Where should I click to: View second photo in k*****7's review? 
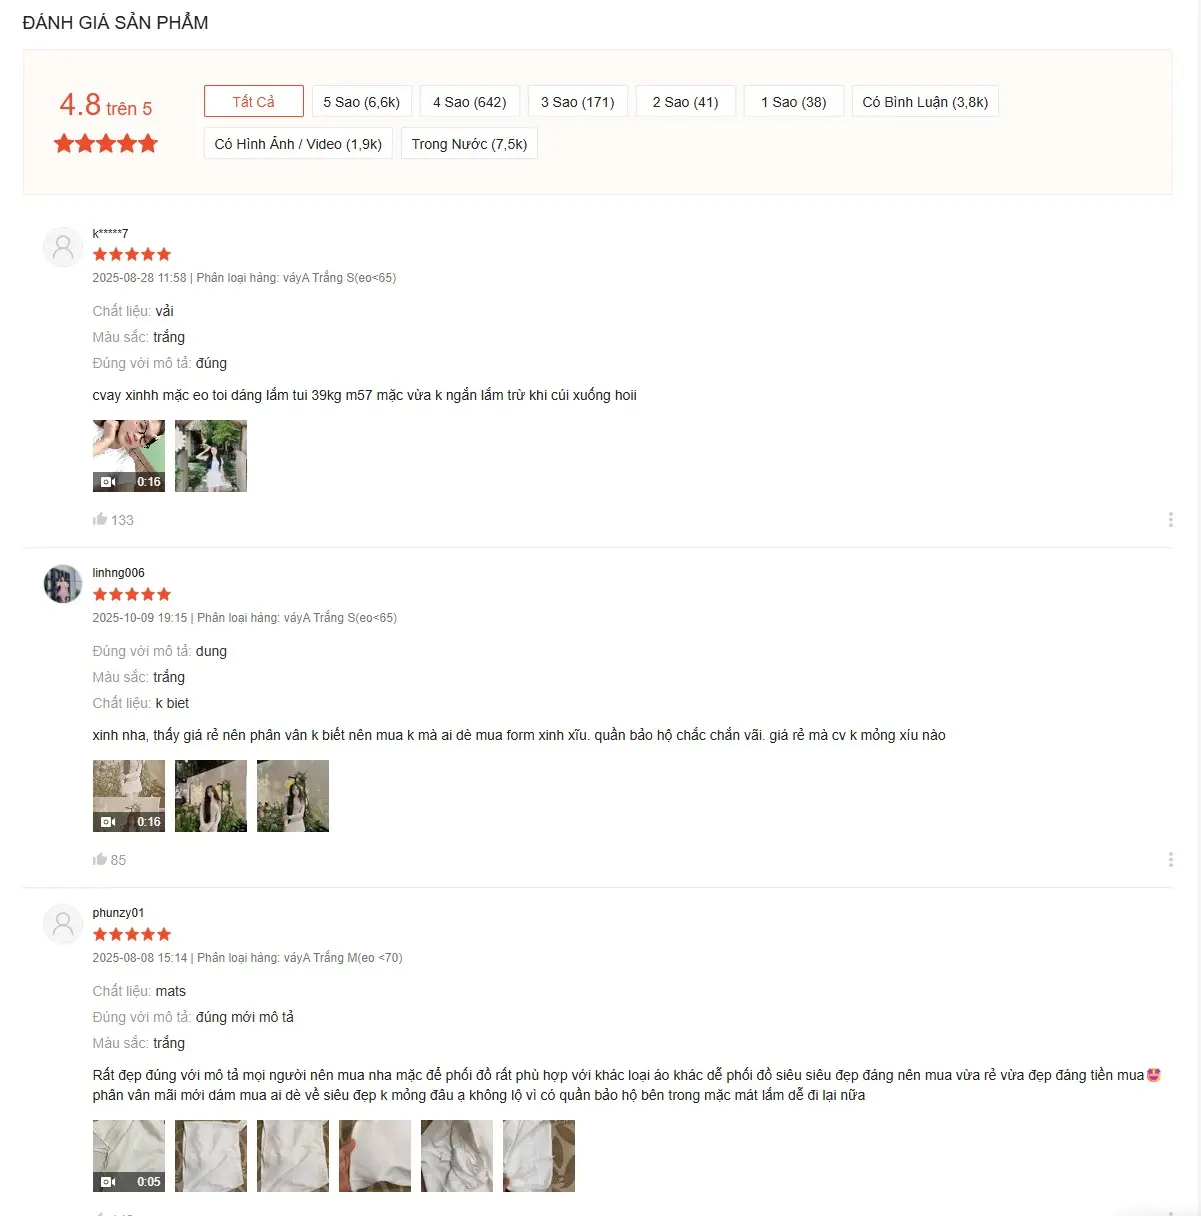click(x=211, y=456)
